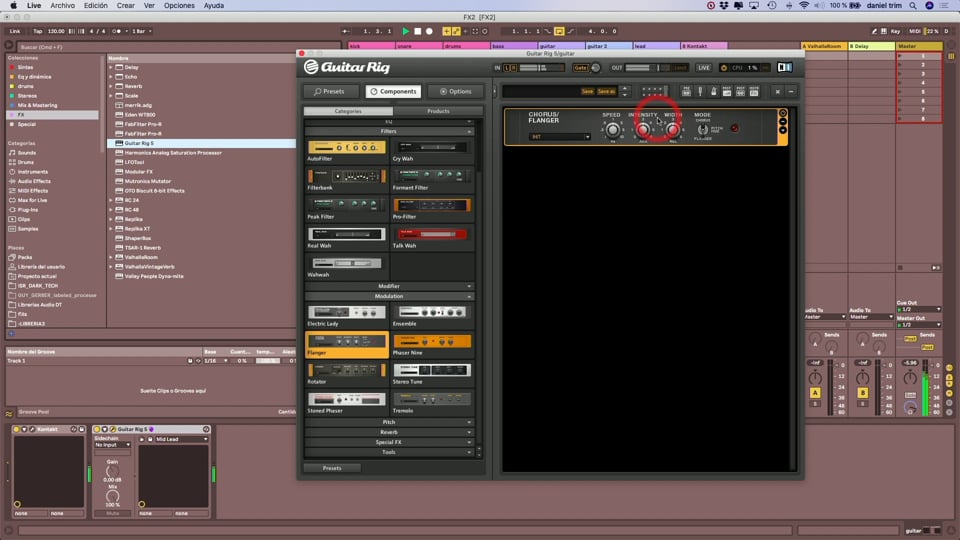
Task: Open the Crear menu
Action: pos(126,6)
